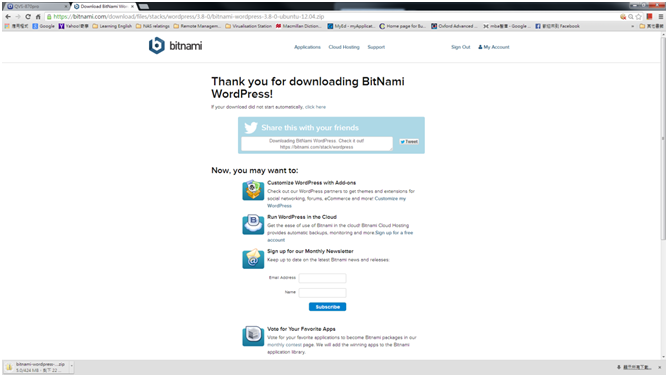Click Show all downloads link
The height and width of the screenshot is (377, 669).
click(x=634, y=367)
